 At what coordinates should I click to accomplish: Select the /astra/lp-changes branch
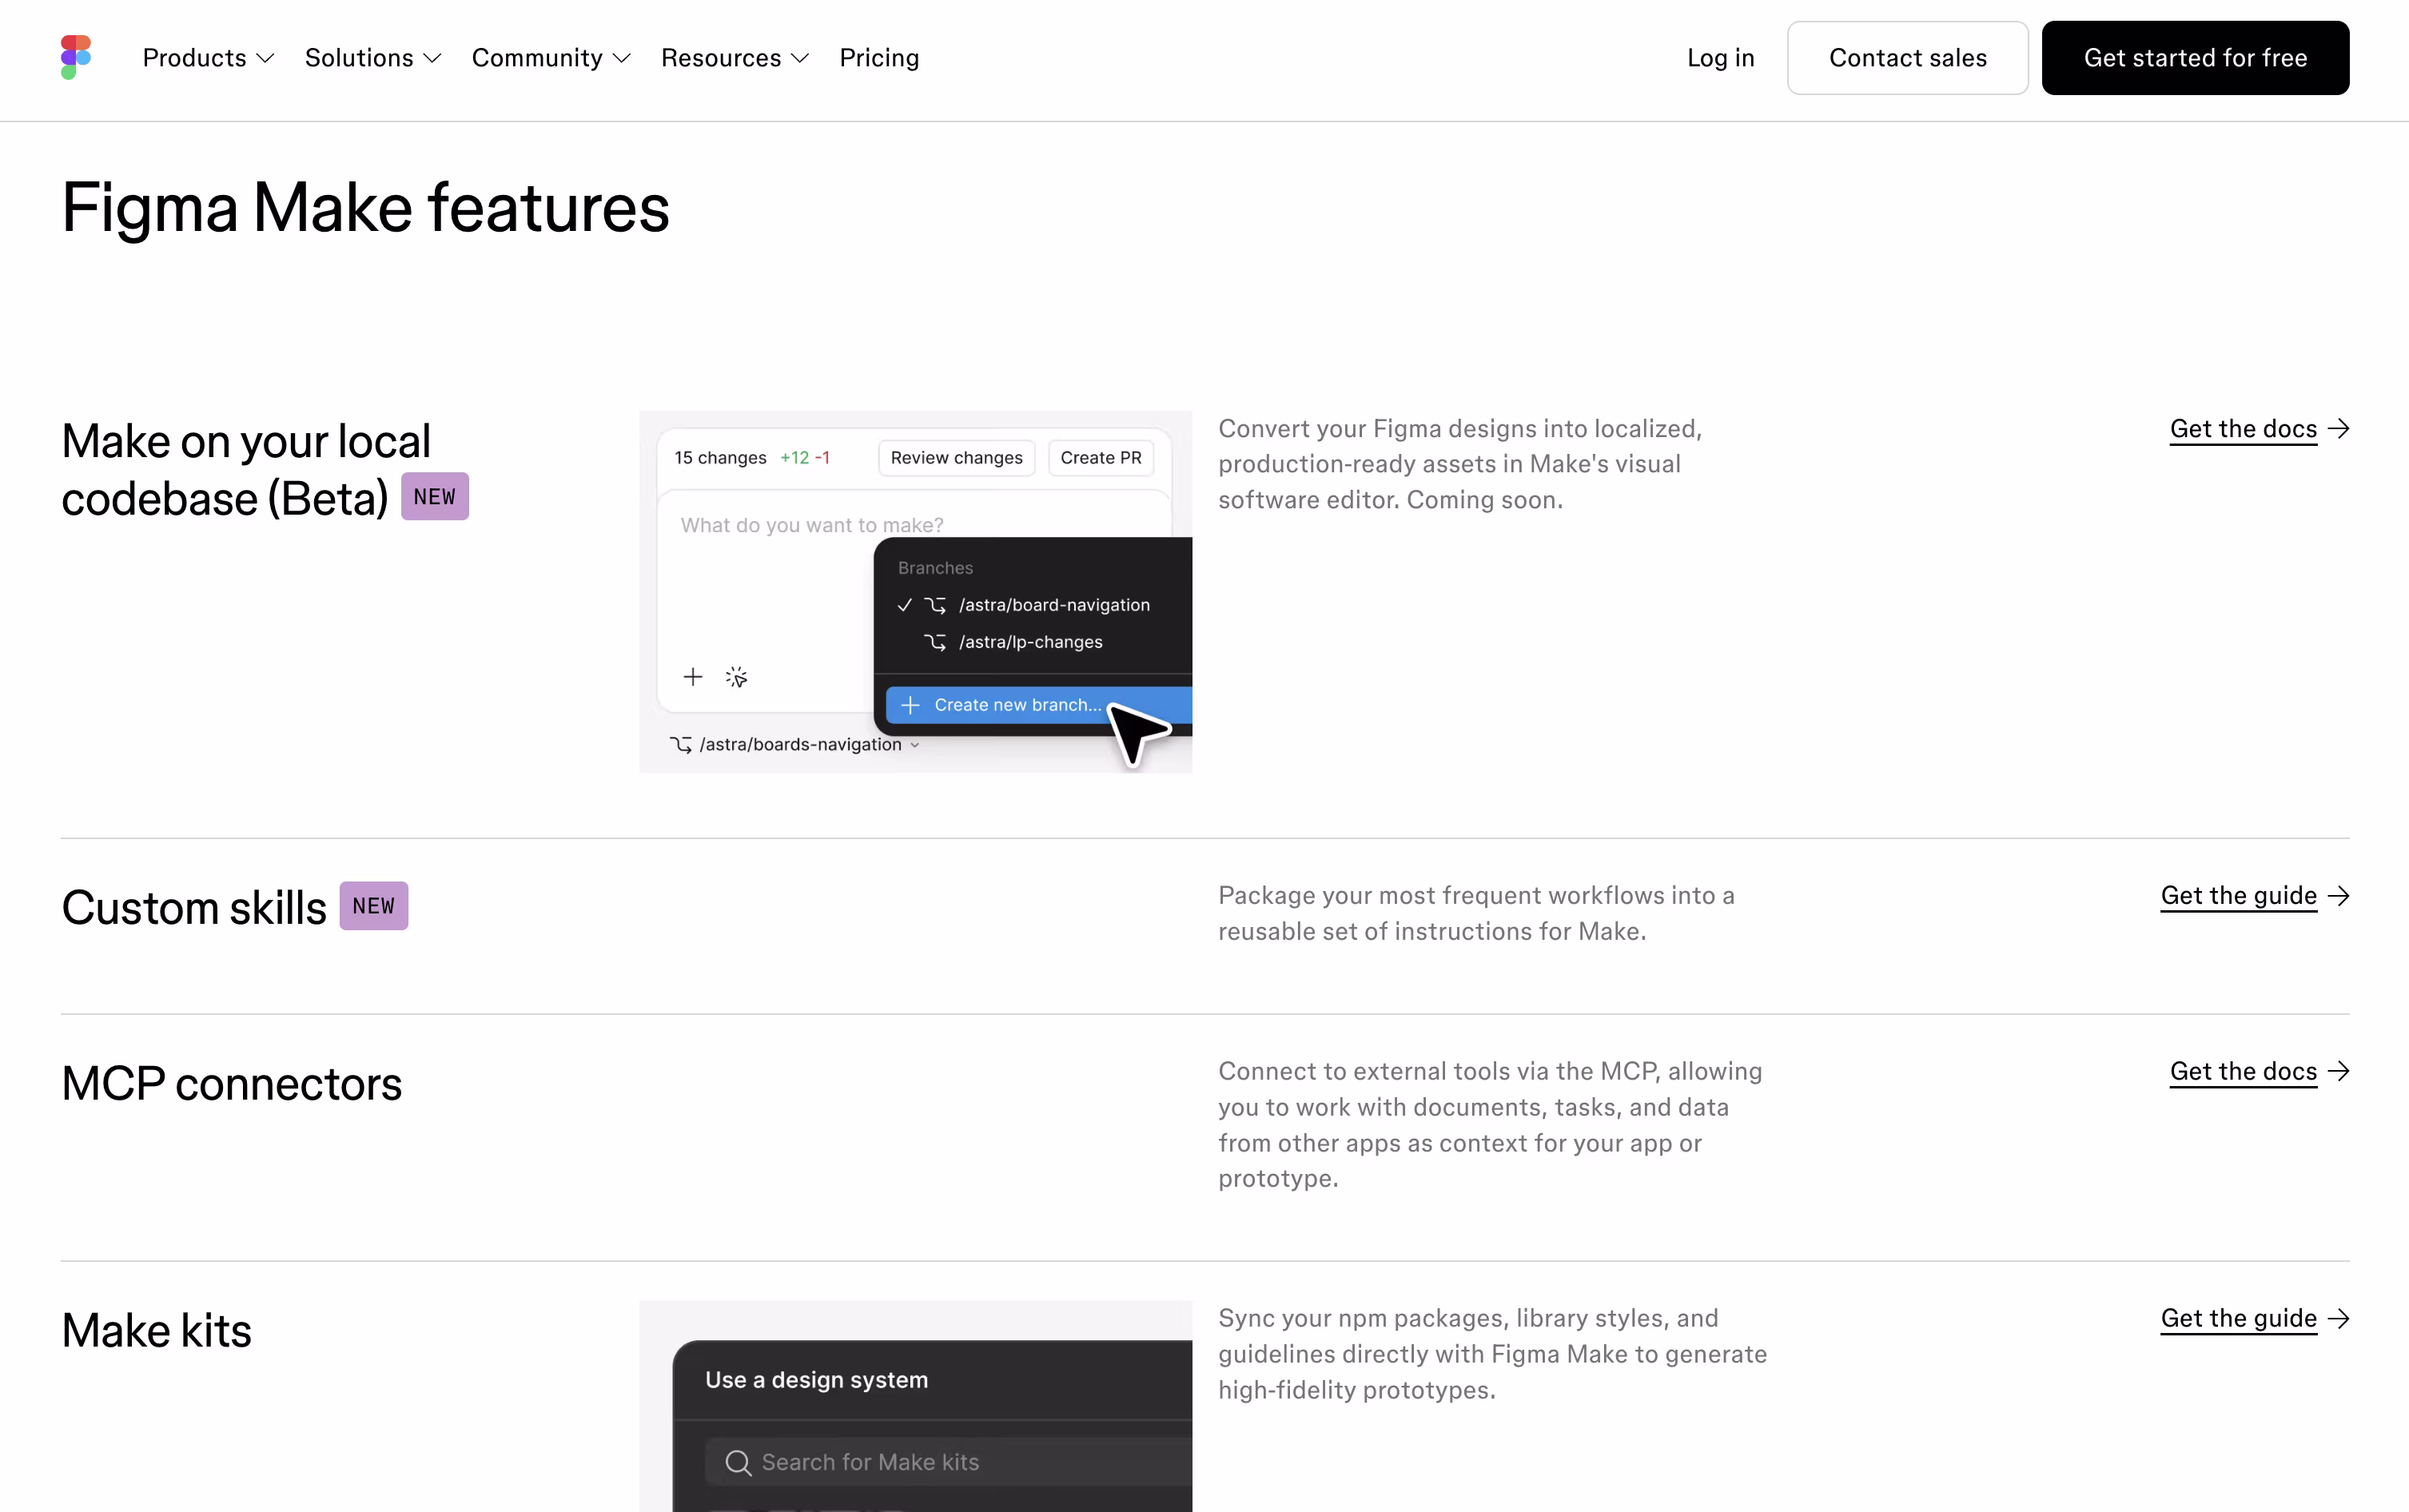click(1034, 642)
